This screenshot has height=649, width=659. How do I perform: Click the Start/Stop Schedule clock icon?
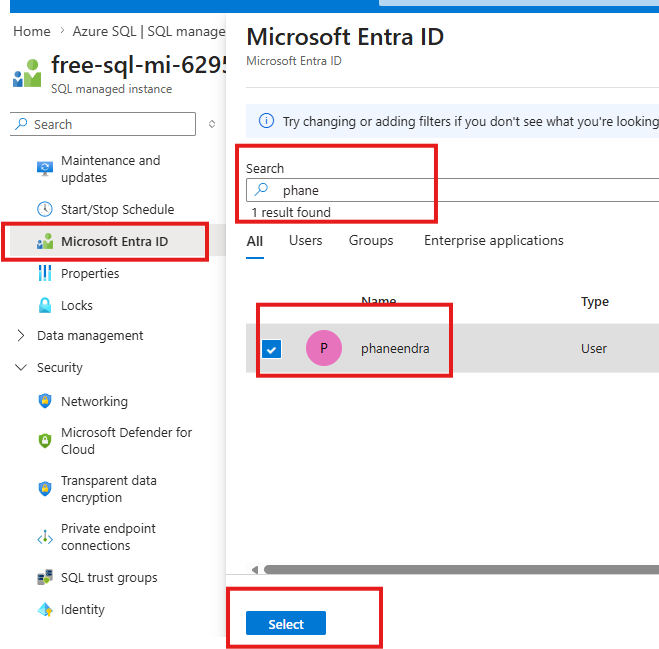[45, 209]
